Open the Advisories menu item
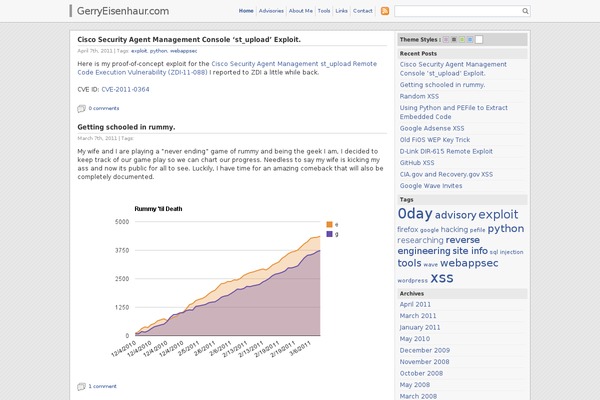Screen dimensions: 600x400 (271, 11)
